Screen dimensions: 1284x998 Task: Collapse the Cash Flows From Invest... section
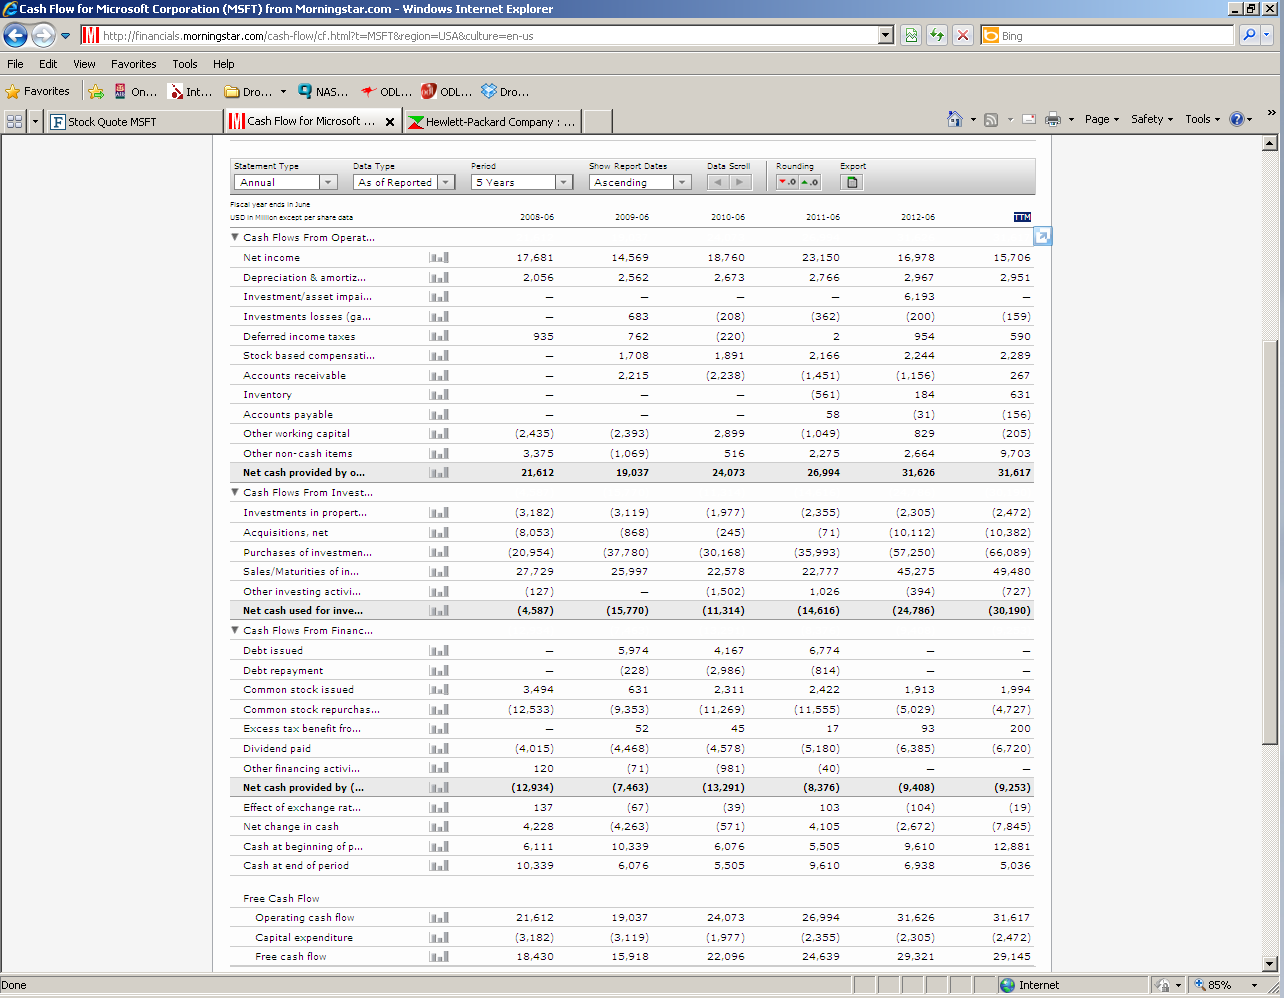(236, 492)
